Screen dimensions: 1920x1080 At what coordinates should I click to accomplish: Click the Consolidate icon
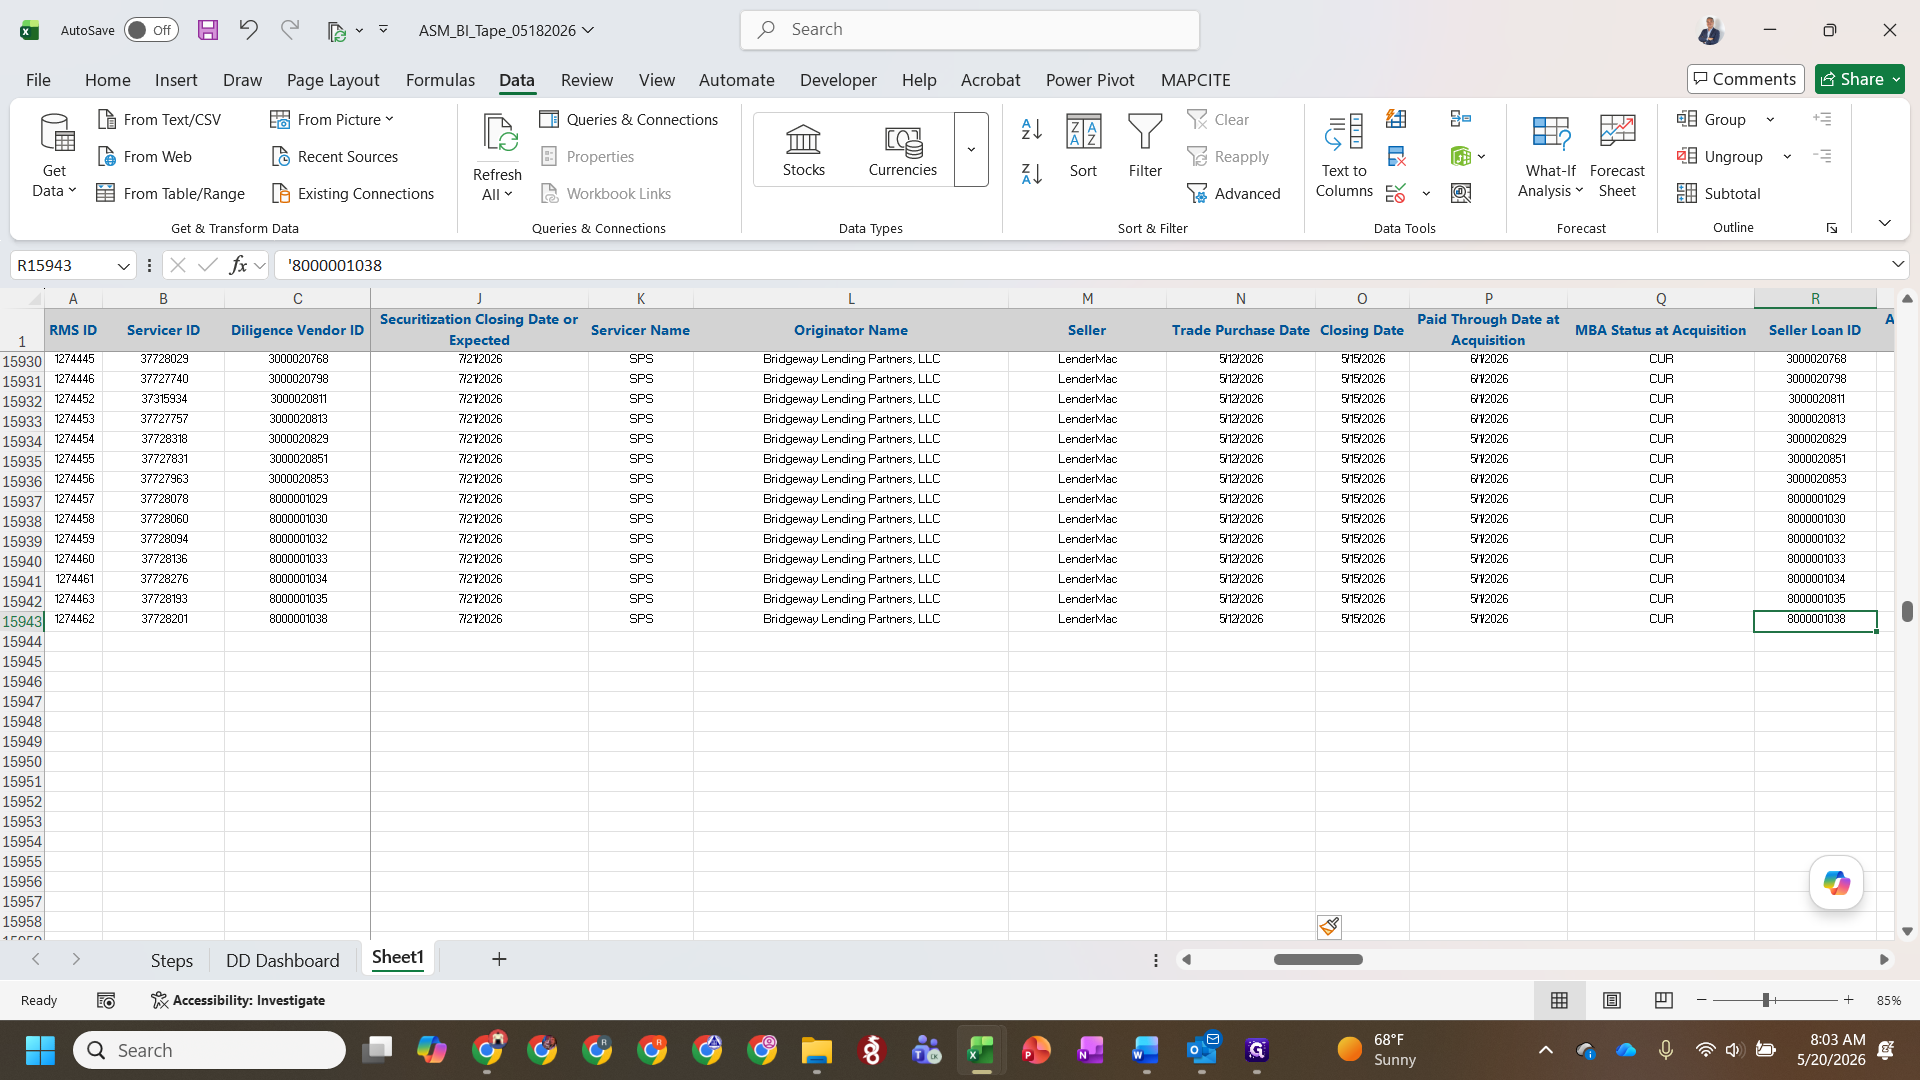(1461, 119)
